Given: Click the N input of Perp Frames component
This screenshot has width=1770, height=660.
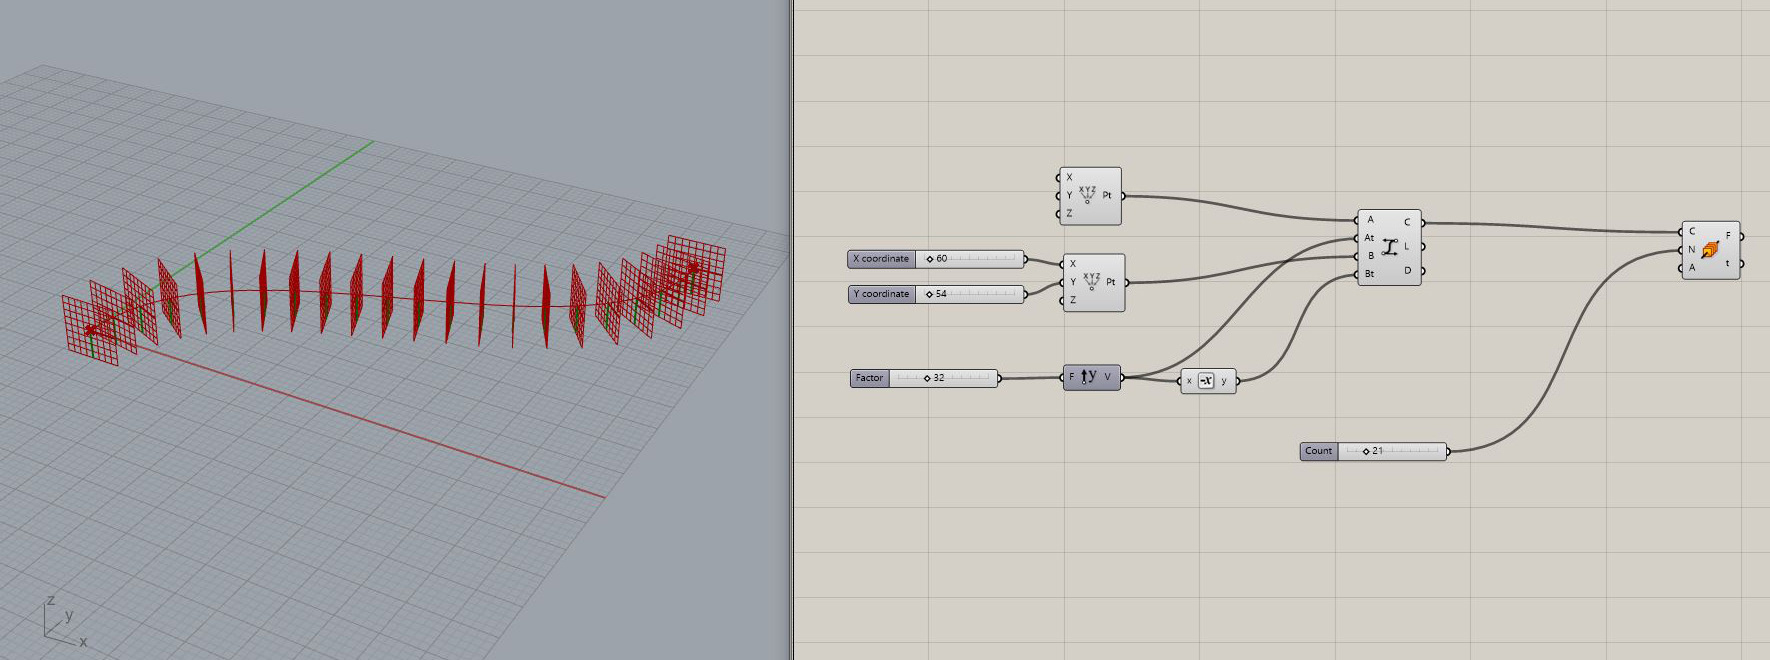Looking at the screenshot, I should [1692, 249].
